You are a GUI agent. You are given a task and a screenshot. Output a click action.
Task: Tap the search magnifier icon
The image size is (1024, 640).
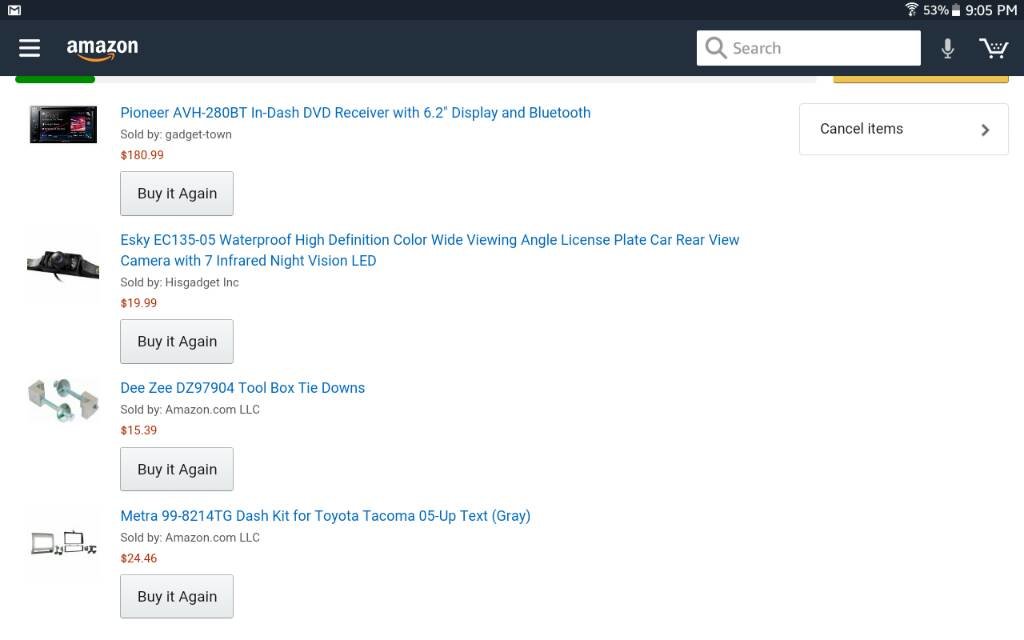tap(716, 48)
